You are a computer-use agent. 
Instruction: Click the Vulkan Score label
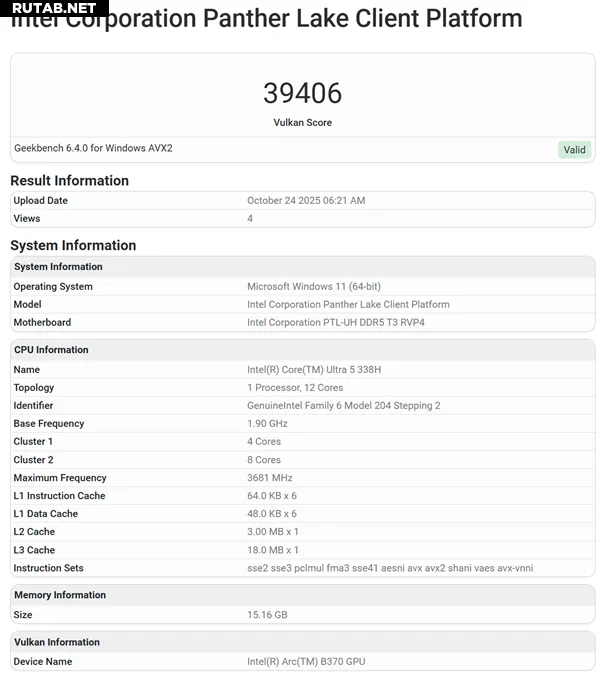[302, 122]
